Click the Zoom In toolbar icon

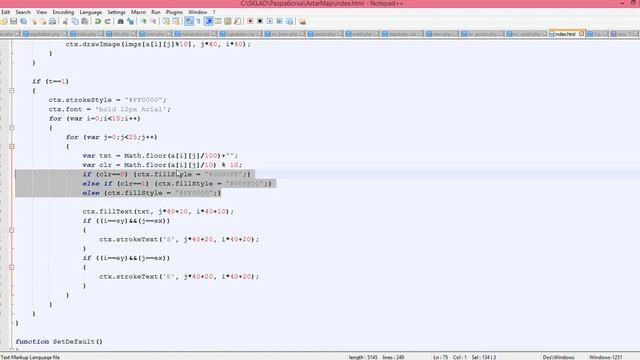pyautogui.click(x=143, y=21)
